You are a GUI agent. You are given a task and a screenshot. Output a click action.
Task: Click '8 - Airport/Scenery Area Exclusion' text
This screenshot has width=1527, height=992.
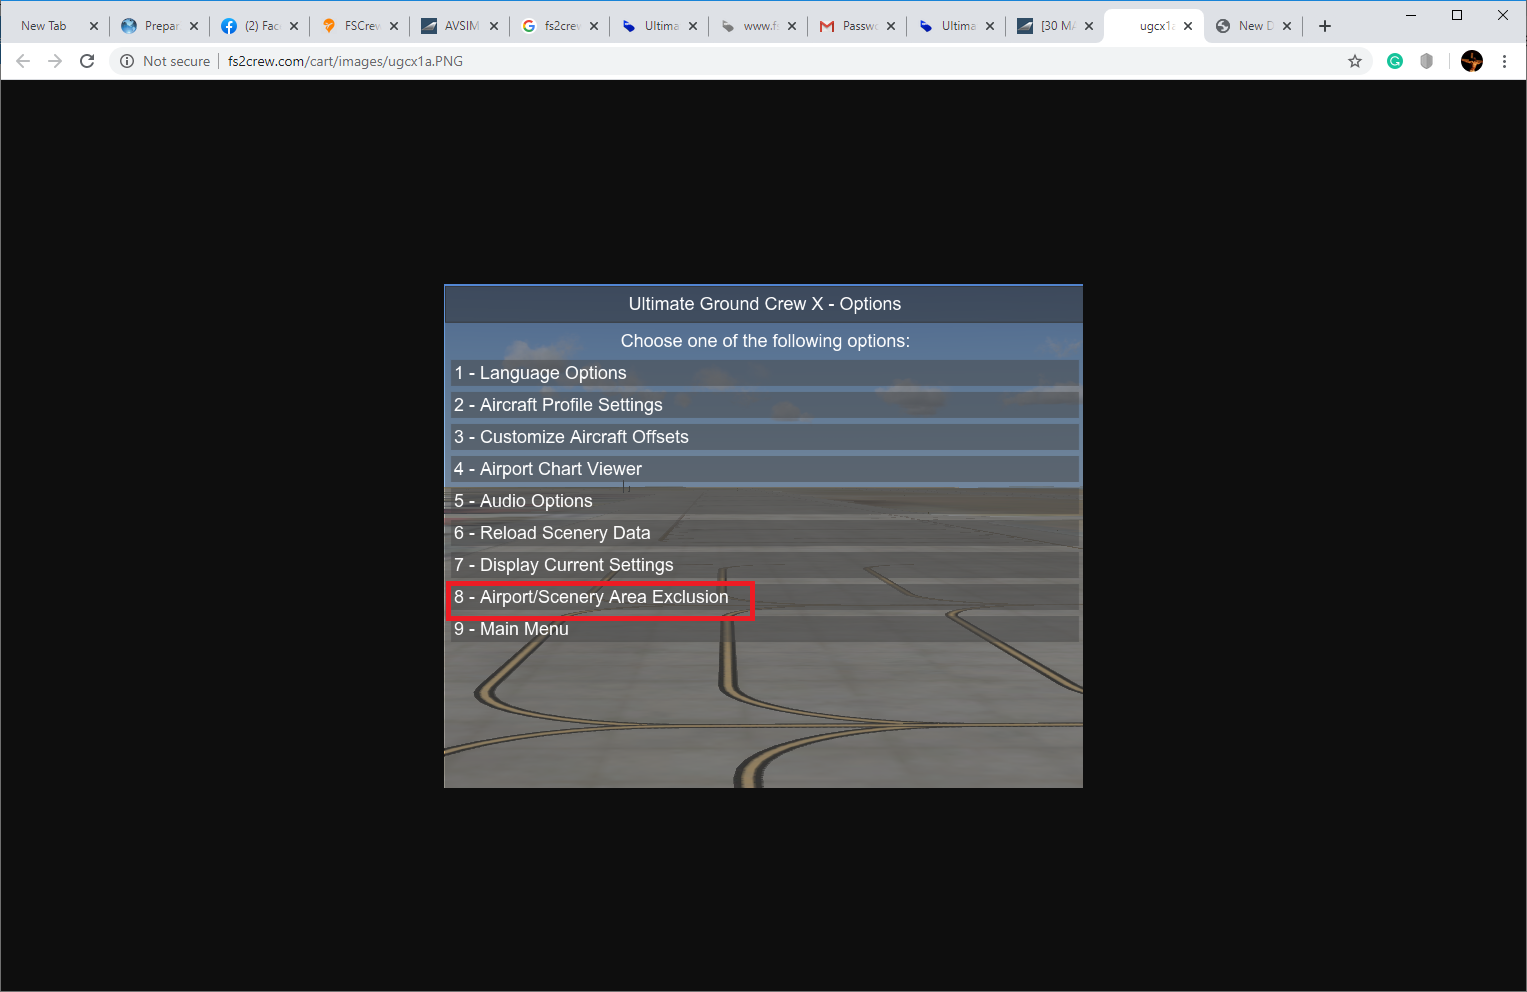pos(591,597)
